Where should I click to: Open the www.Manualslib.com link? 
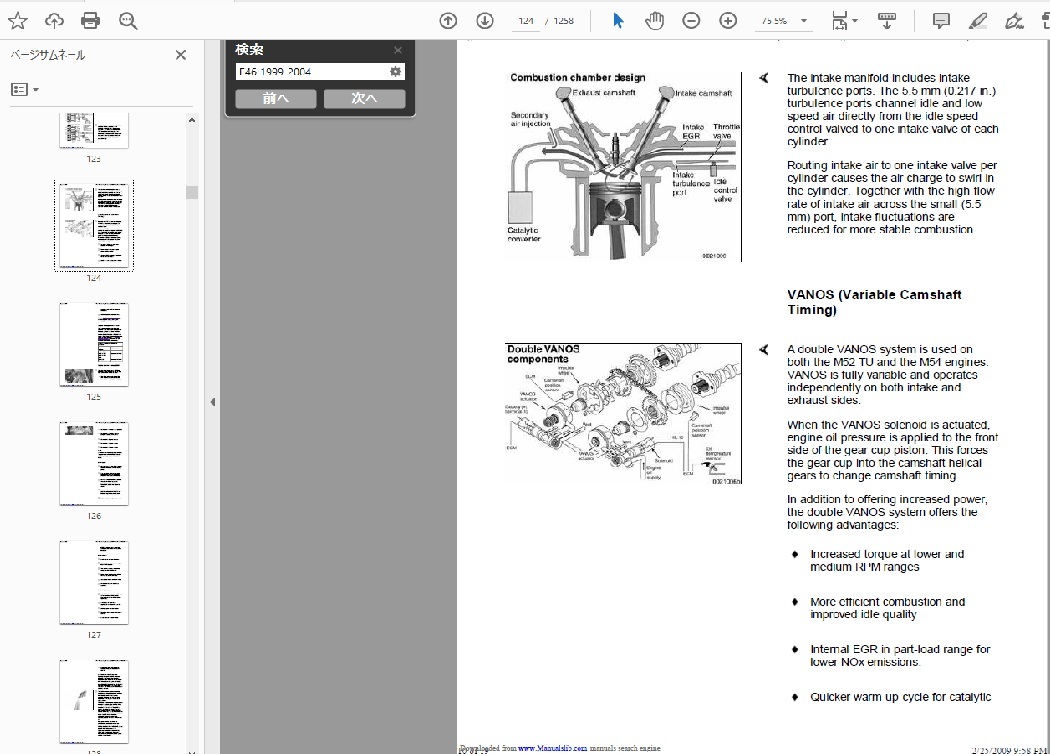[552, 748]
